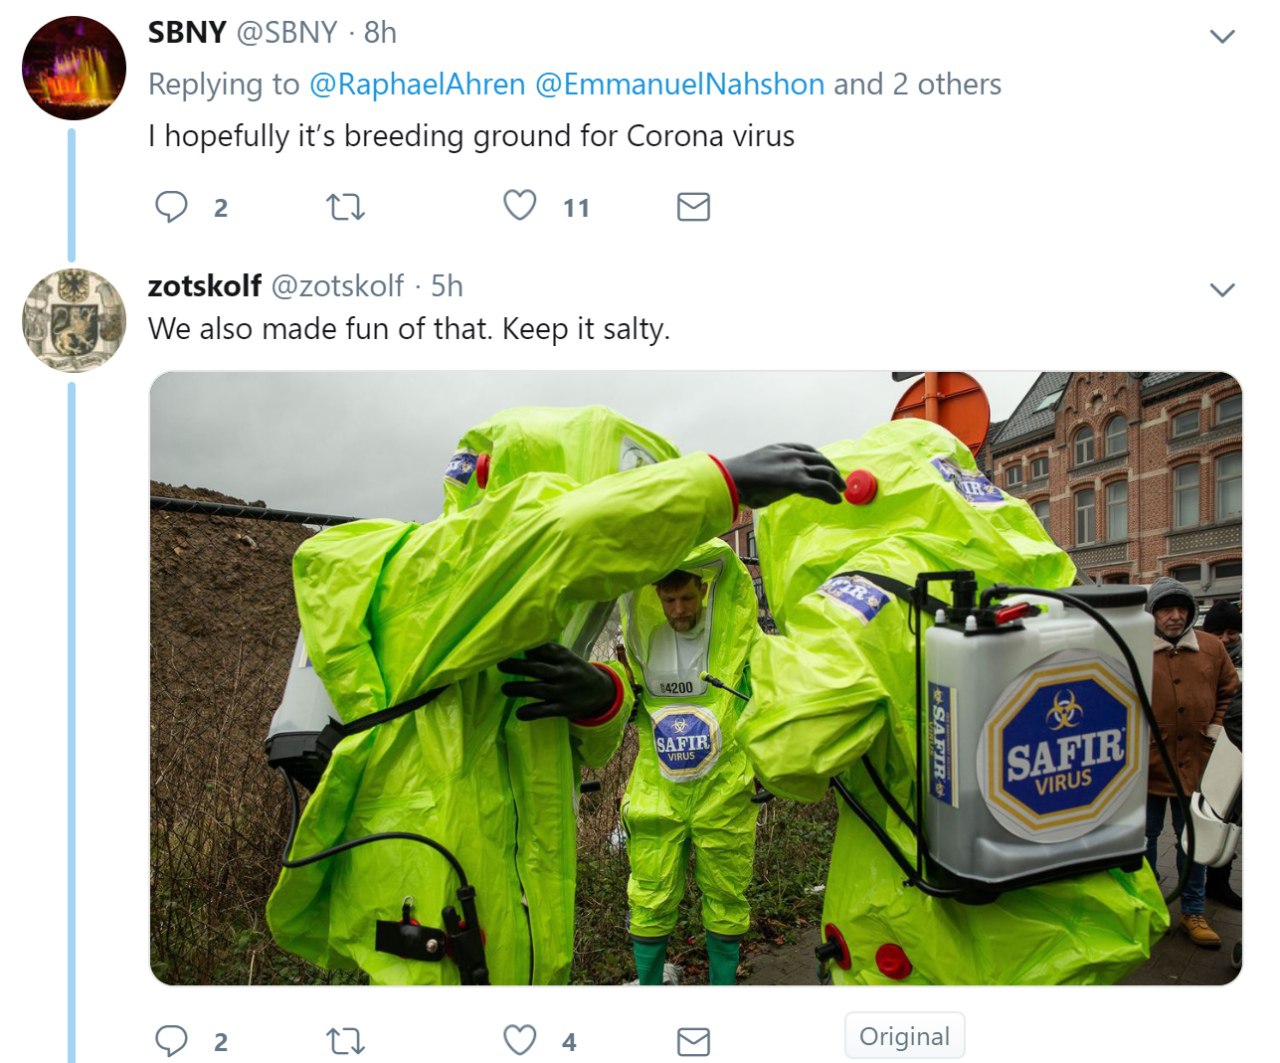Open the 5h timestamp of zotskolf's tweet
Viewport: 1280px width, 1063px height.
click(x=447, y=286)
